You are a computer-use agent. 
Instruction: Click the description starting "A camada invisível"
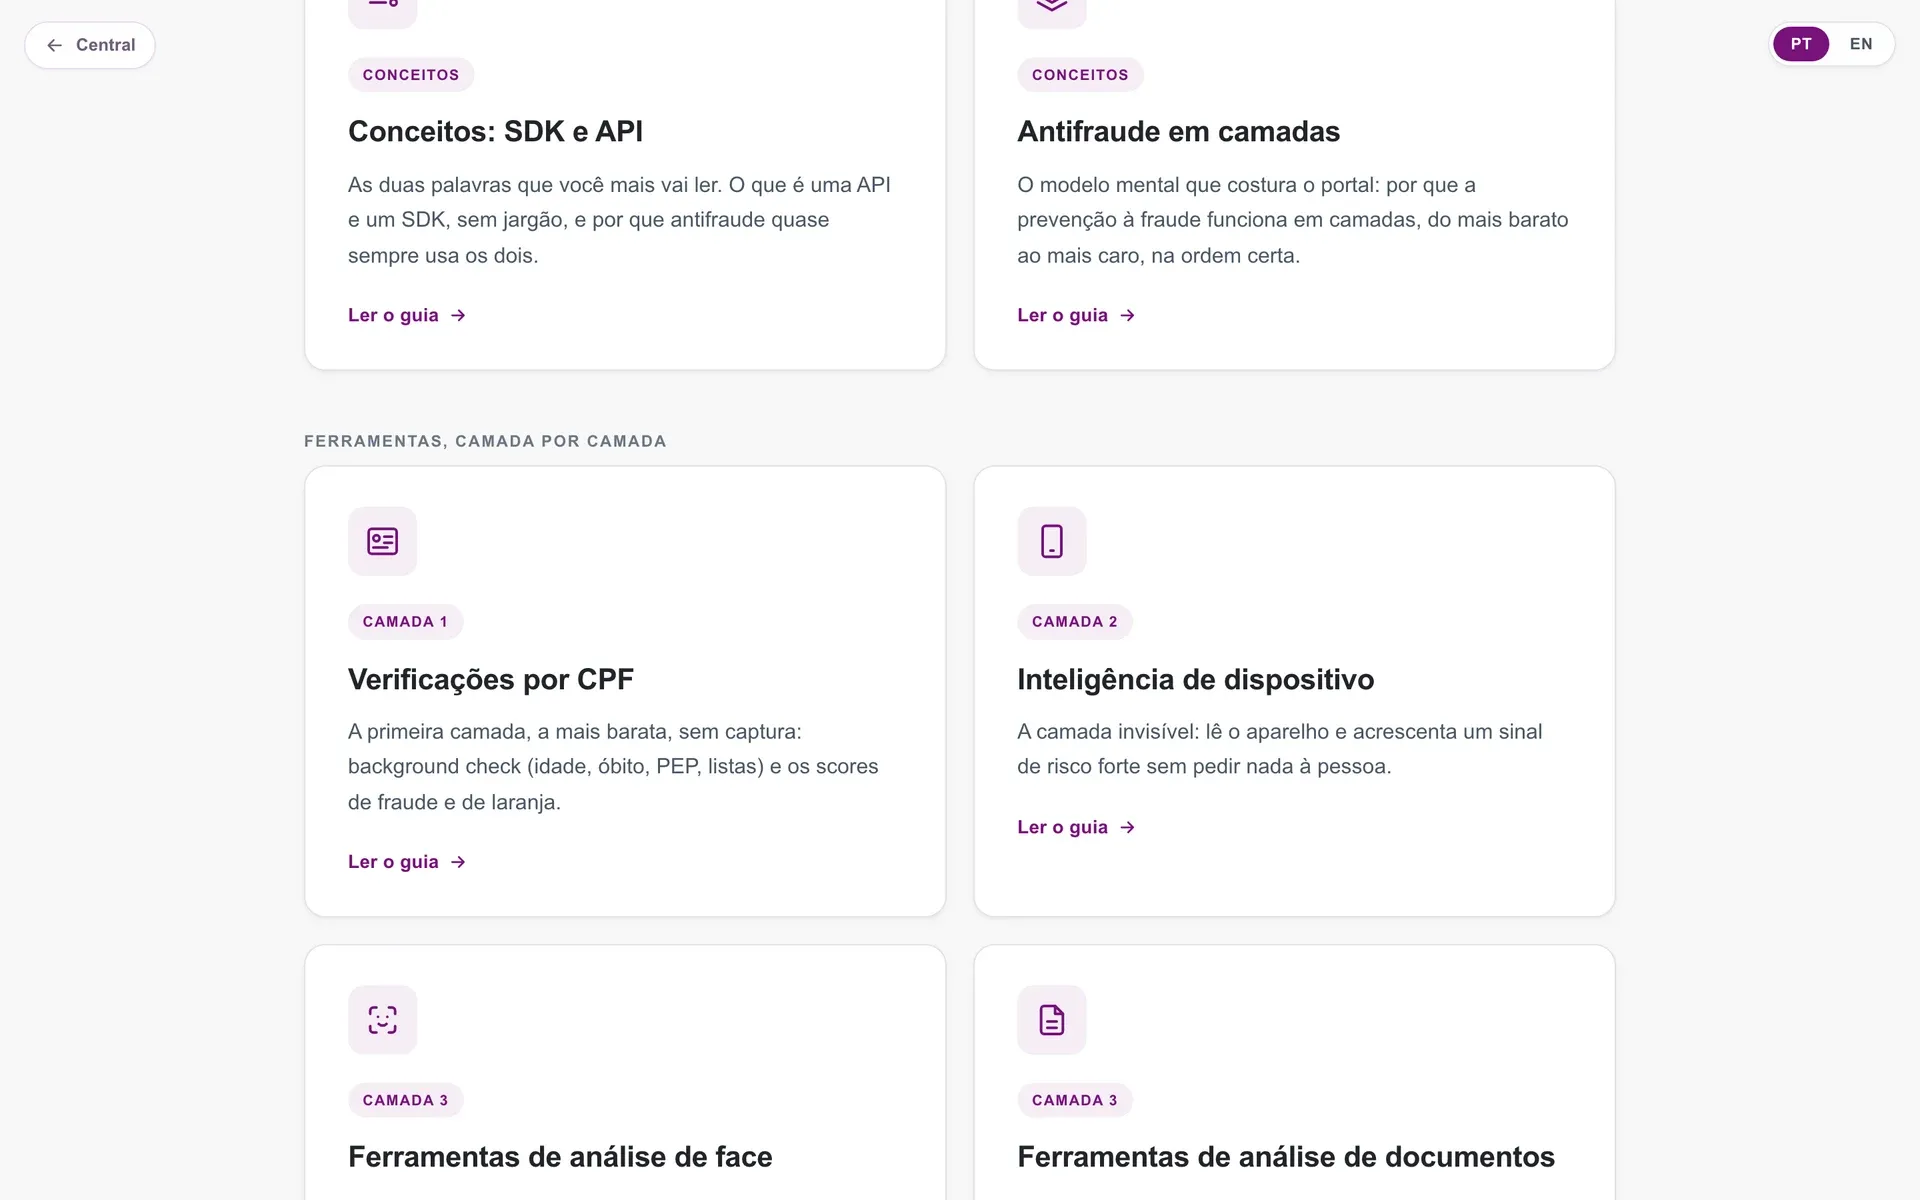coord(1280,749)
